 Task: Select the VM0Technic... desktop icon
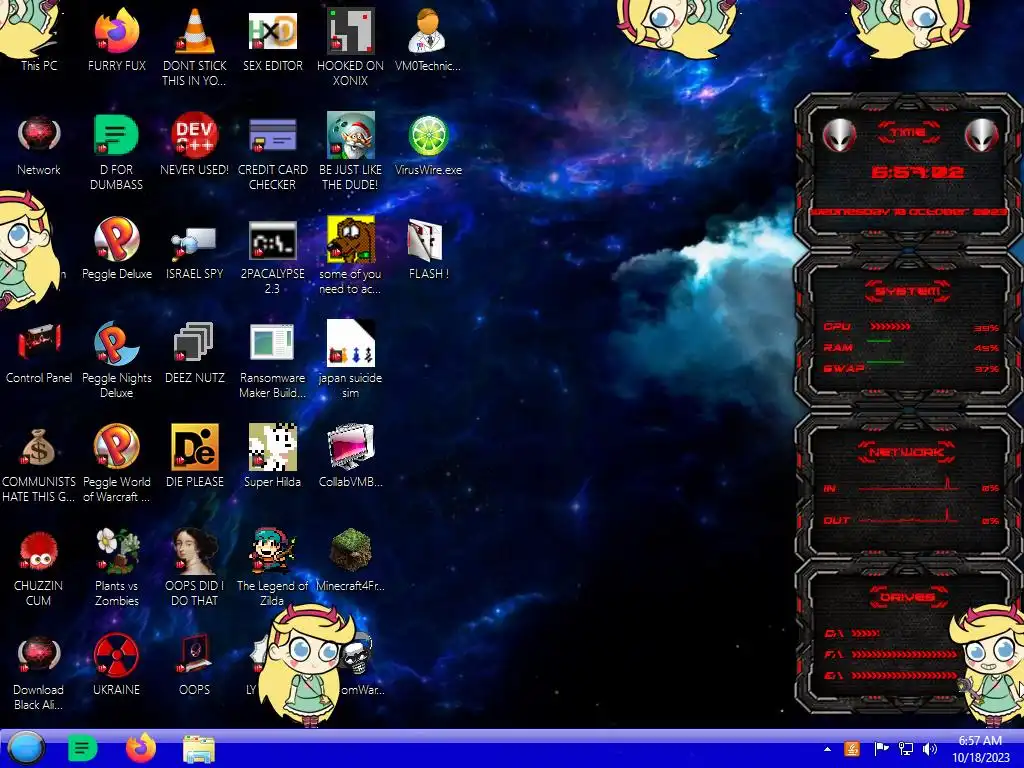(428, 39)
